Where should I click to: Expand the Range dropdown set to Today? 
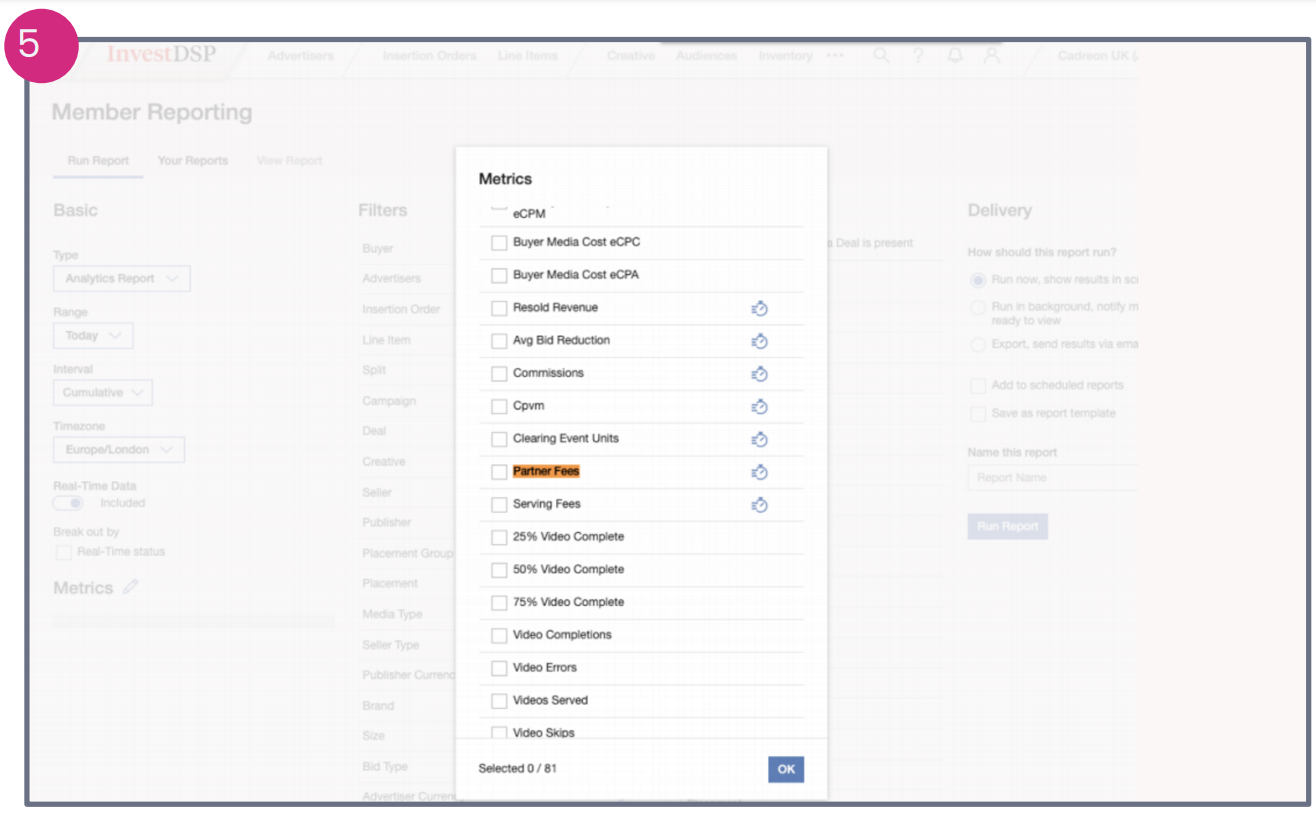click(x=93, y=336)
